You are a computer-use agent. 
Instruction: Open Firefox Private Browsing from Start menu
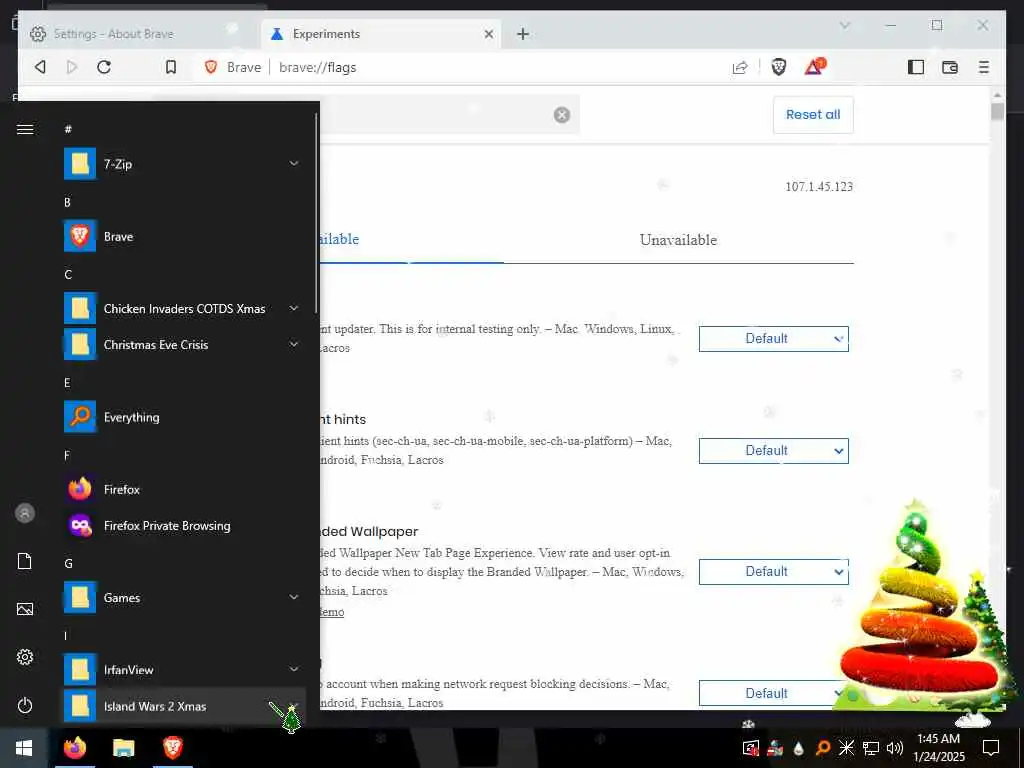tap(183, 525)
